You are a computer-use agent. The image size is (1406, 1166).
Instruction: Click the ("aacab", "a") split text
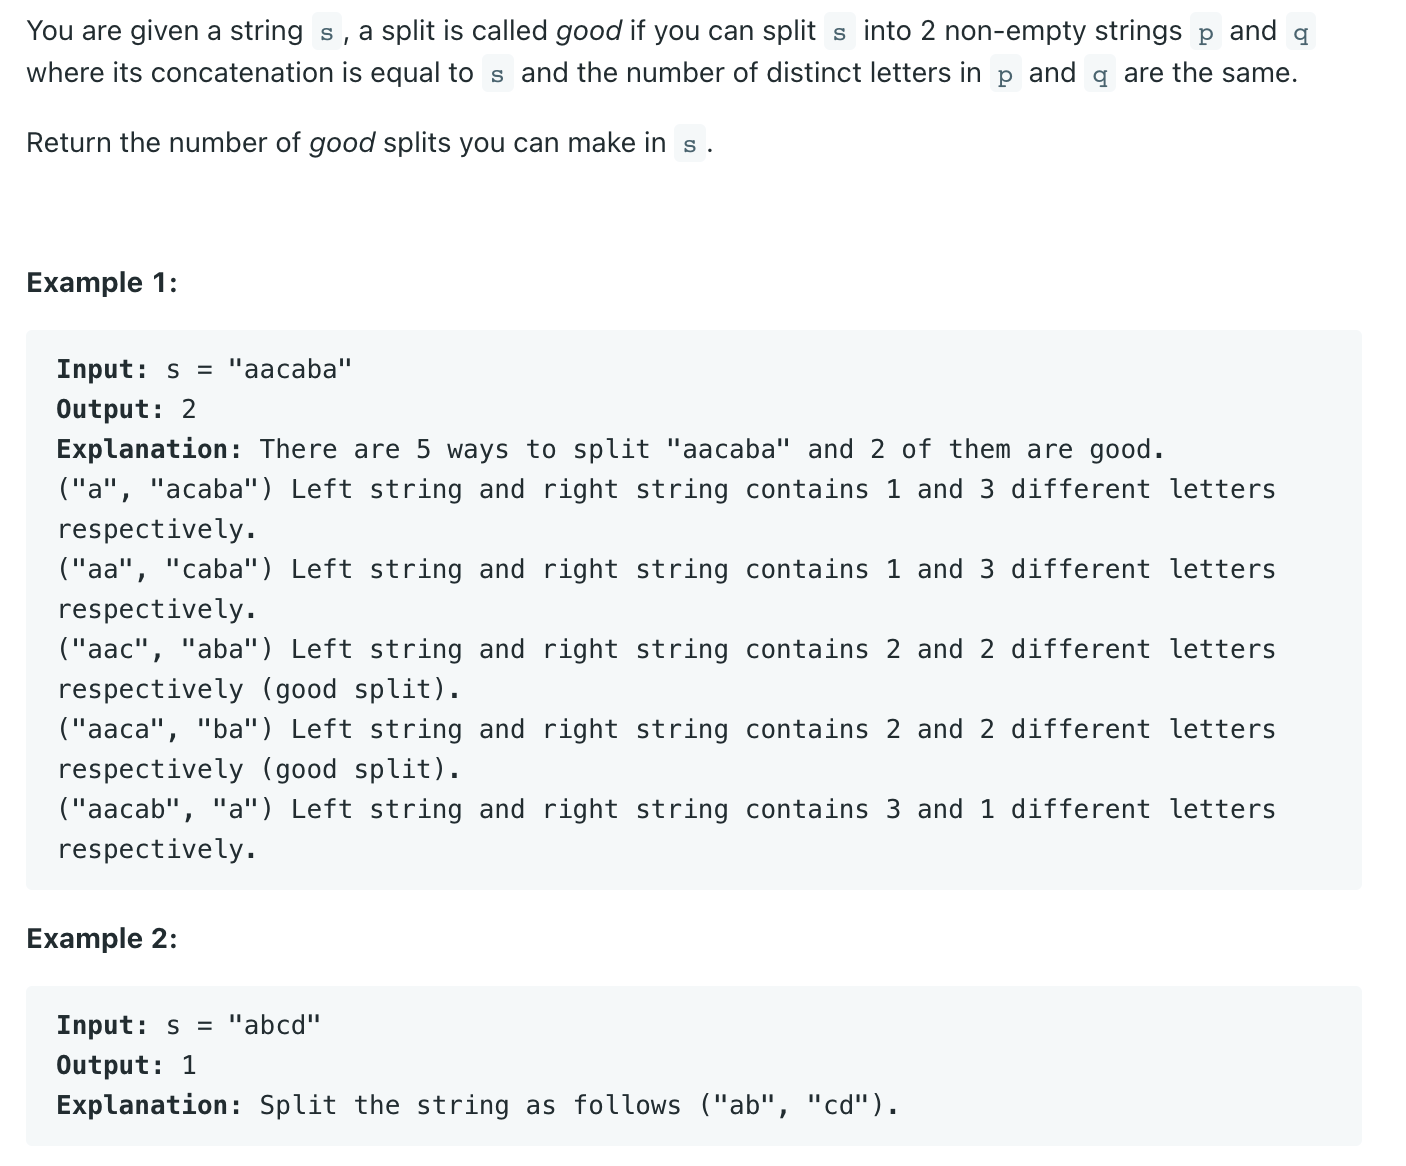click(x=165, y=809)
